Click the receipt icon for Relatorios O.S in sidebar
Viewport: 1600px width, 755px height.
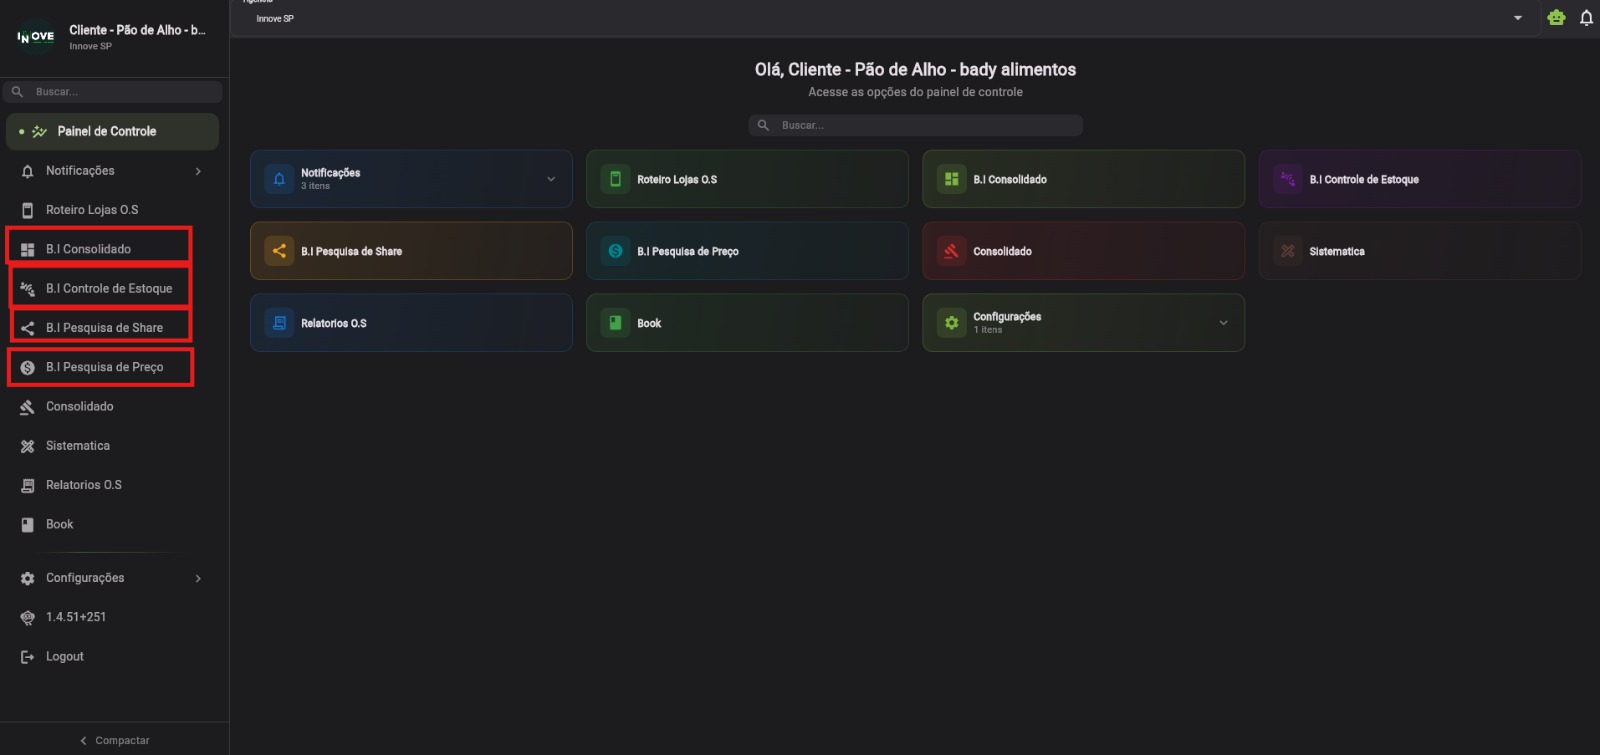pyautogui.click(x=27, y=485)
